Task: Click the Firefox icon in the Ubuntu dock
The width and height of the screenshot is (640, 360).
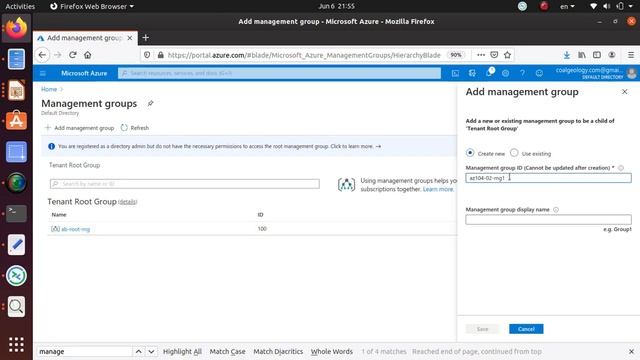Action: [x=16, y=28]
